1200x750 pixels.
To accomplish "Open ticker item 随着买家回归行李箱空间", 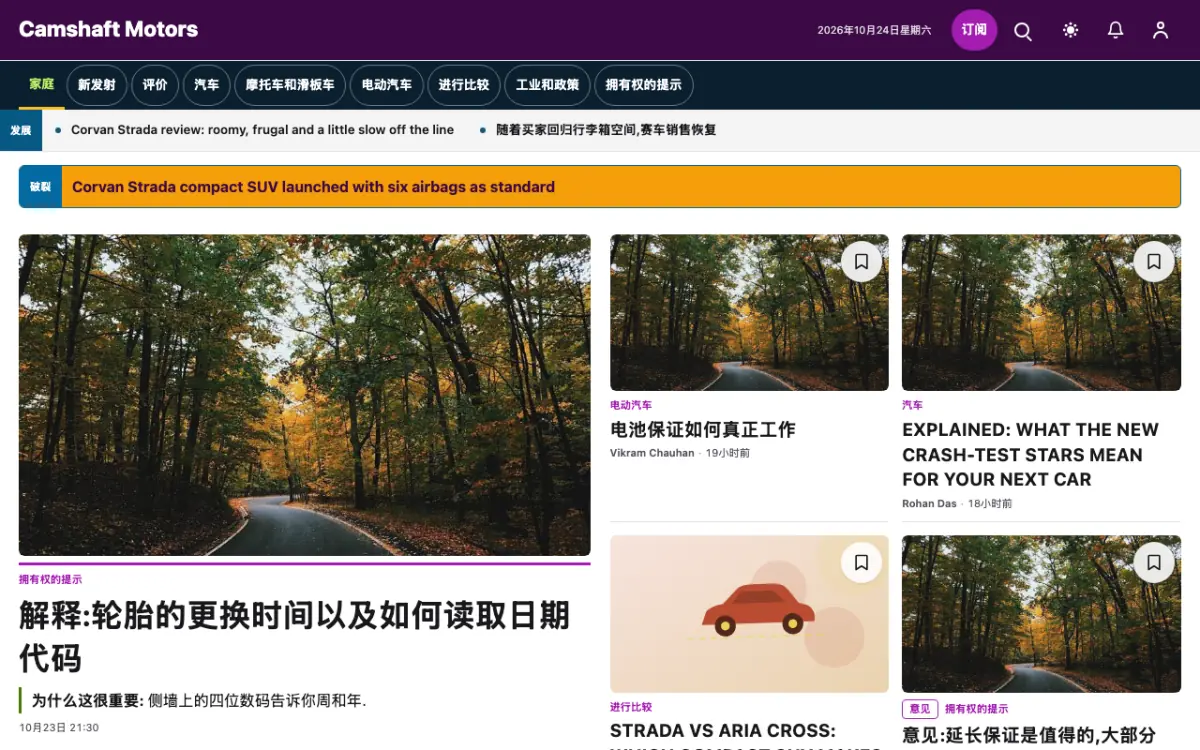I will (x=606, y=130).
